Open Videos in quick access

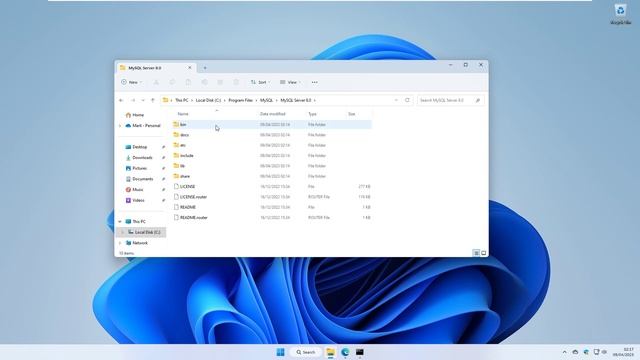click(x=138, y=200)
